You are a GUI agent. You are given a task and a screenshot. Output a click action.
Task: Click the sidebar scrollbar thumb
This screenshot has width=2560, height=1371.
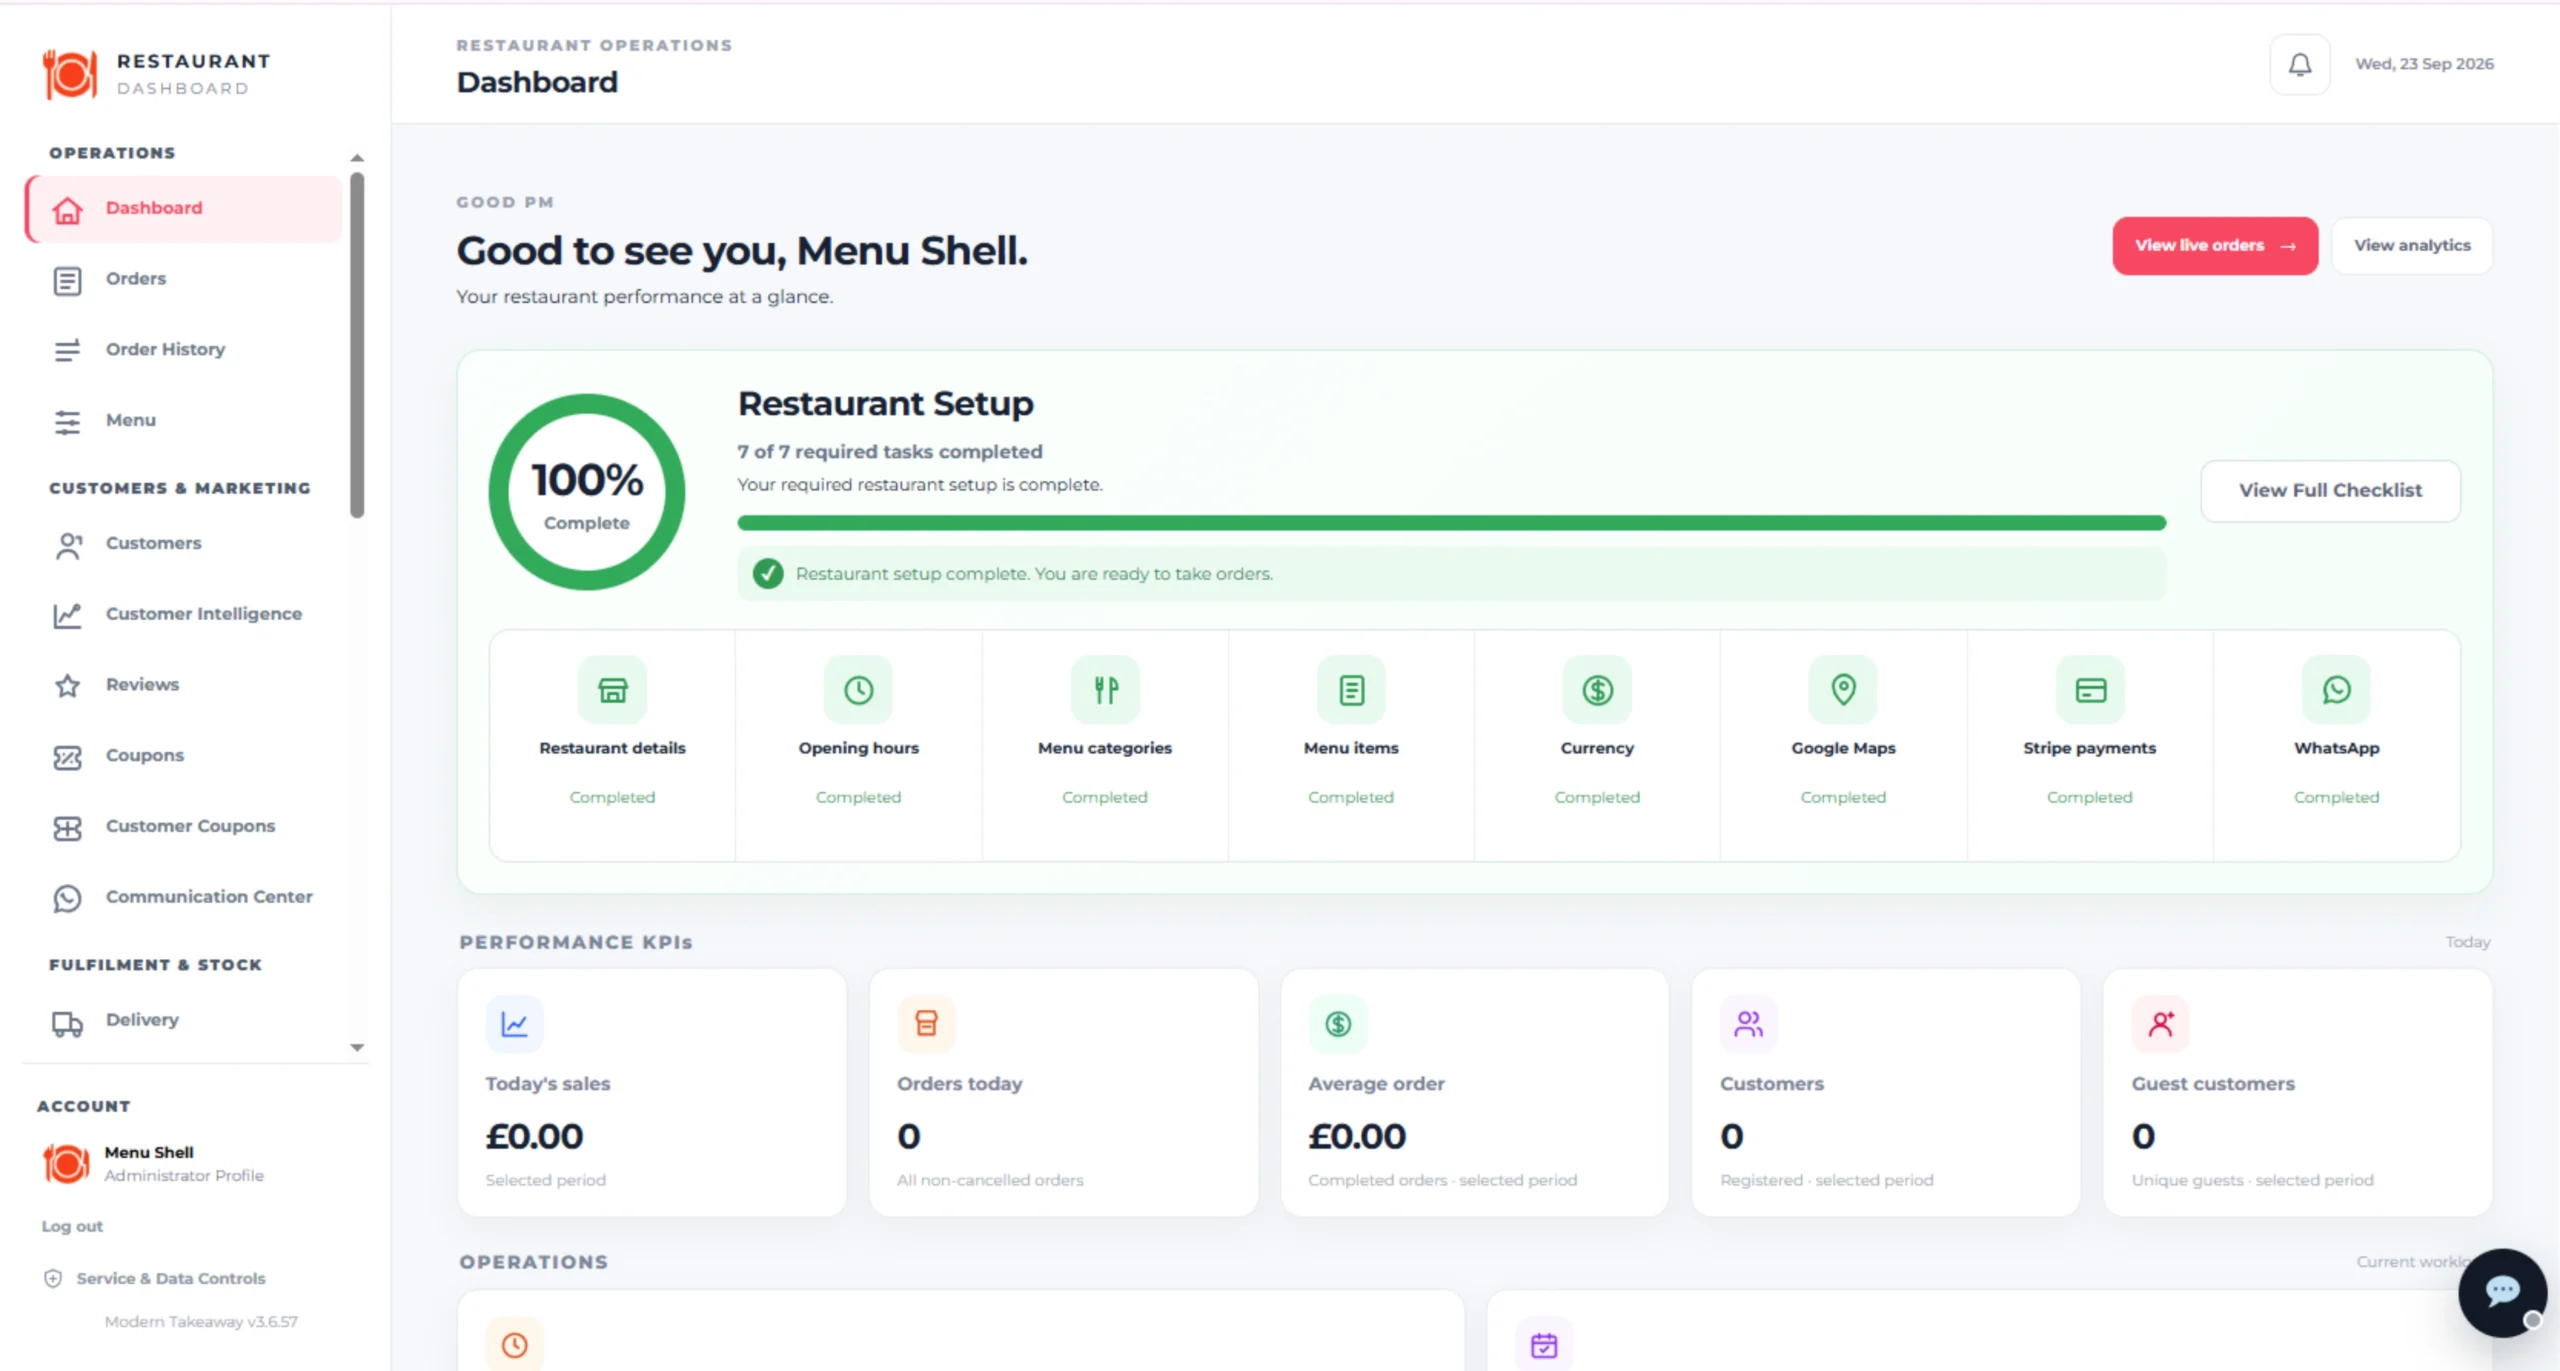click(x=357, y=345)
